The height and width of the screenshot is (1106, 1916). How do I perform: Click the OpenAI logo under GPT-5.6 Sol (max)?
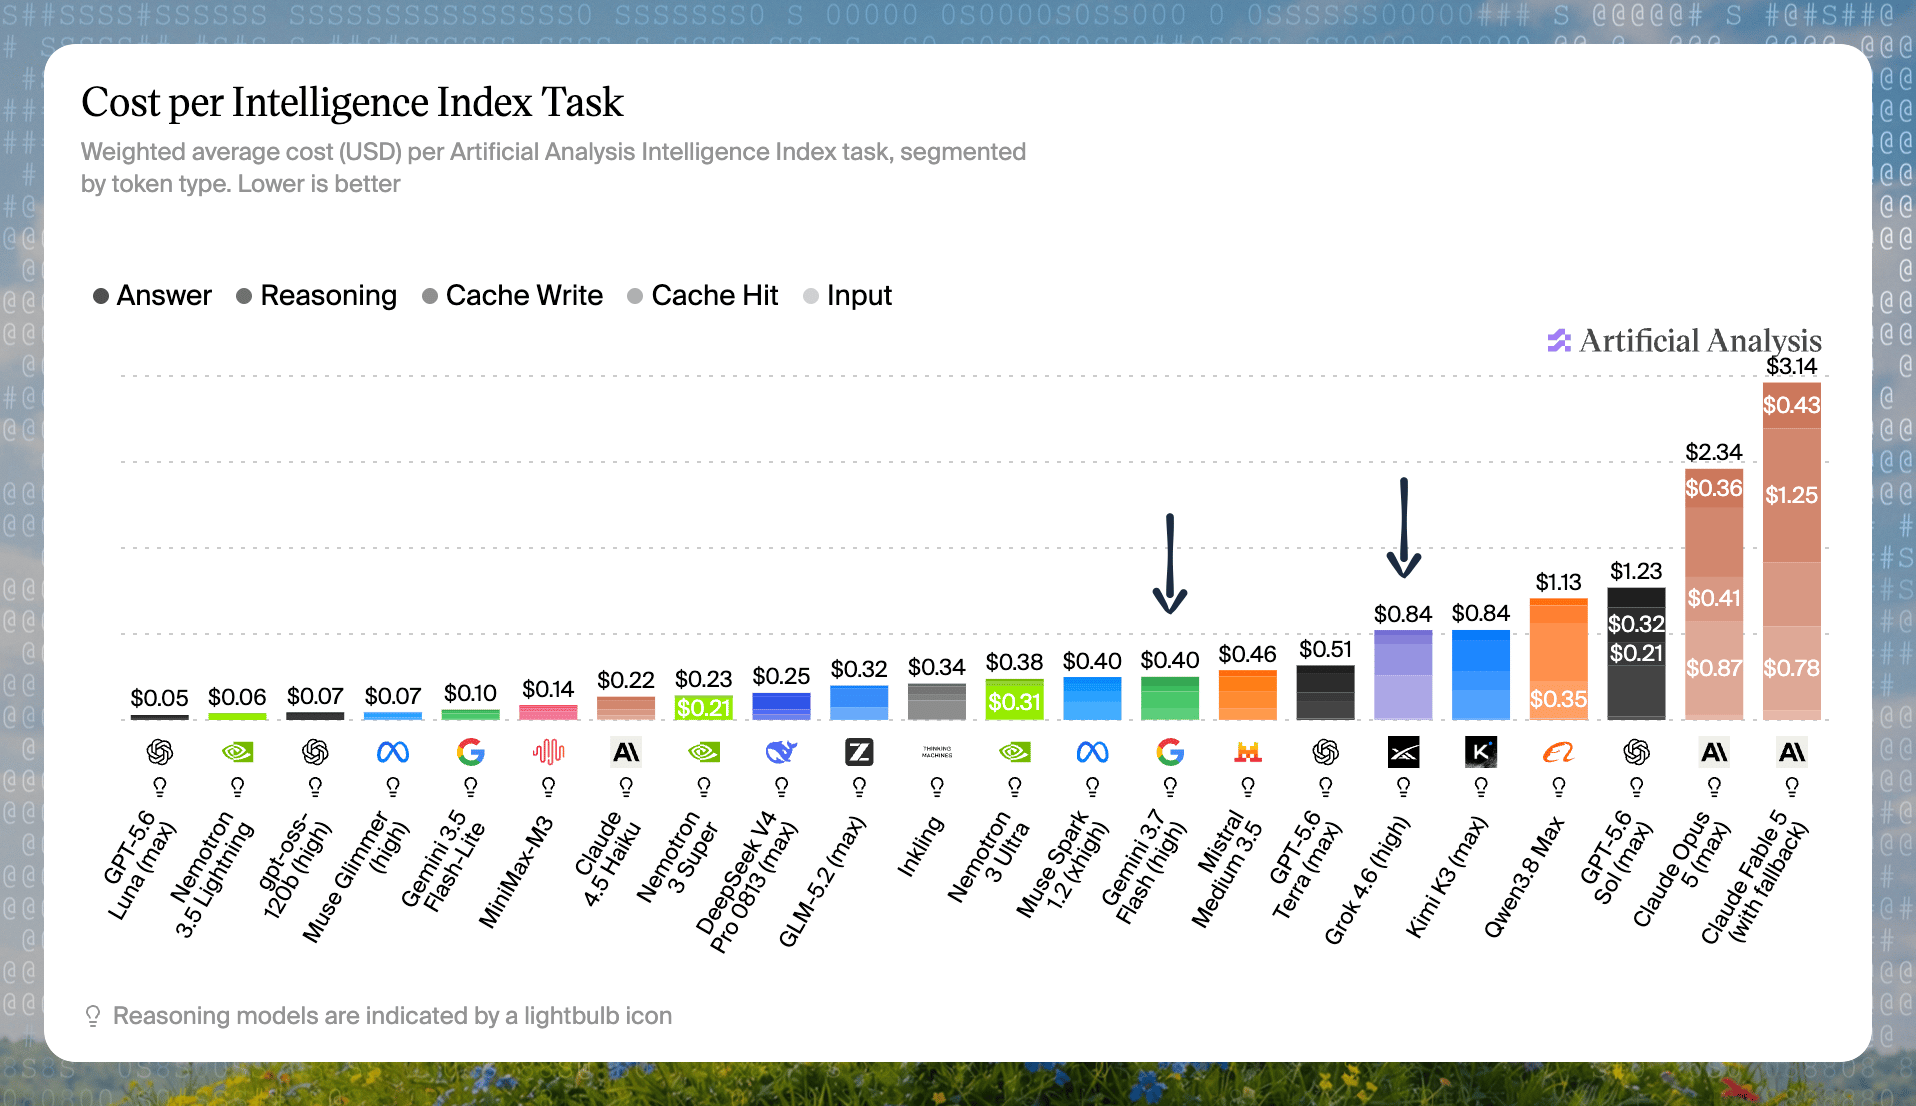[1636, 752]
